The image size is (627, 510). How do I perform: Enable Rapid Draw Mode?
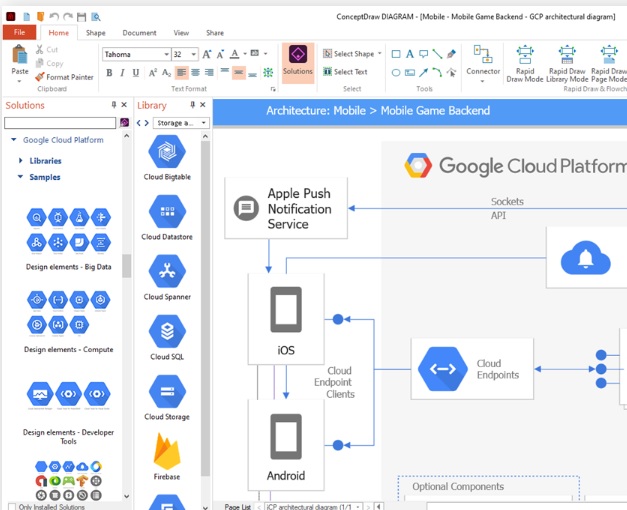(525, 64)
